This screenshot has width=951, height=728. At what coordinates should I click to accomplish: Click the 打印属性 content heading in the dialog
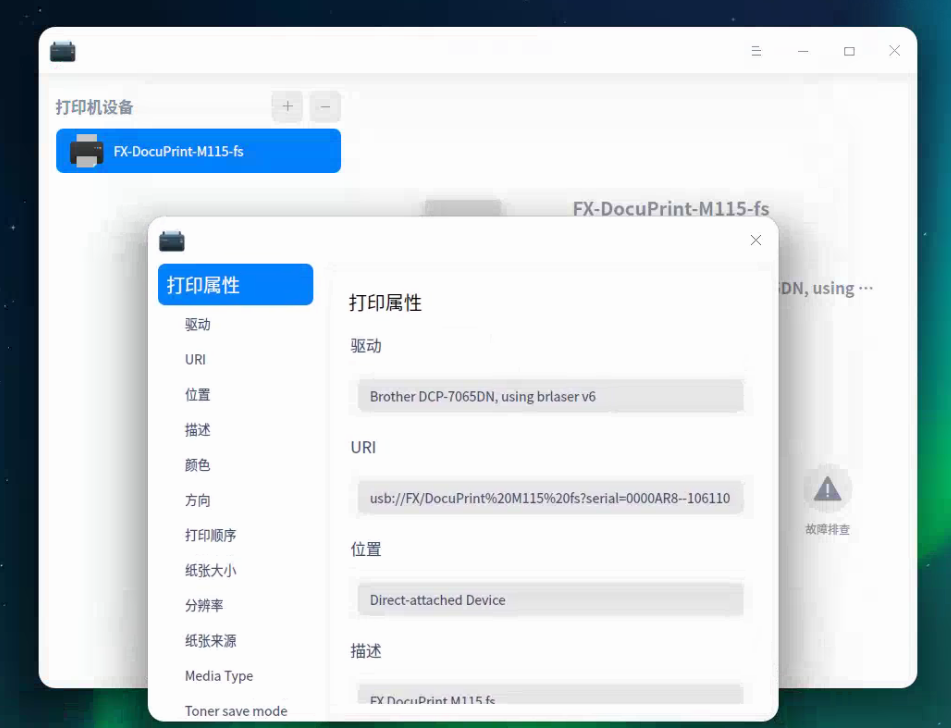pyautogui.click(x=385, y=303)
